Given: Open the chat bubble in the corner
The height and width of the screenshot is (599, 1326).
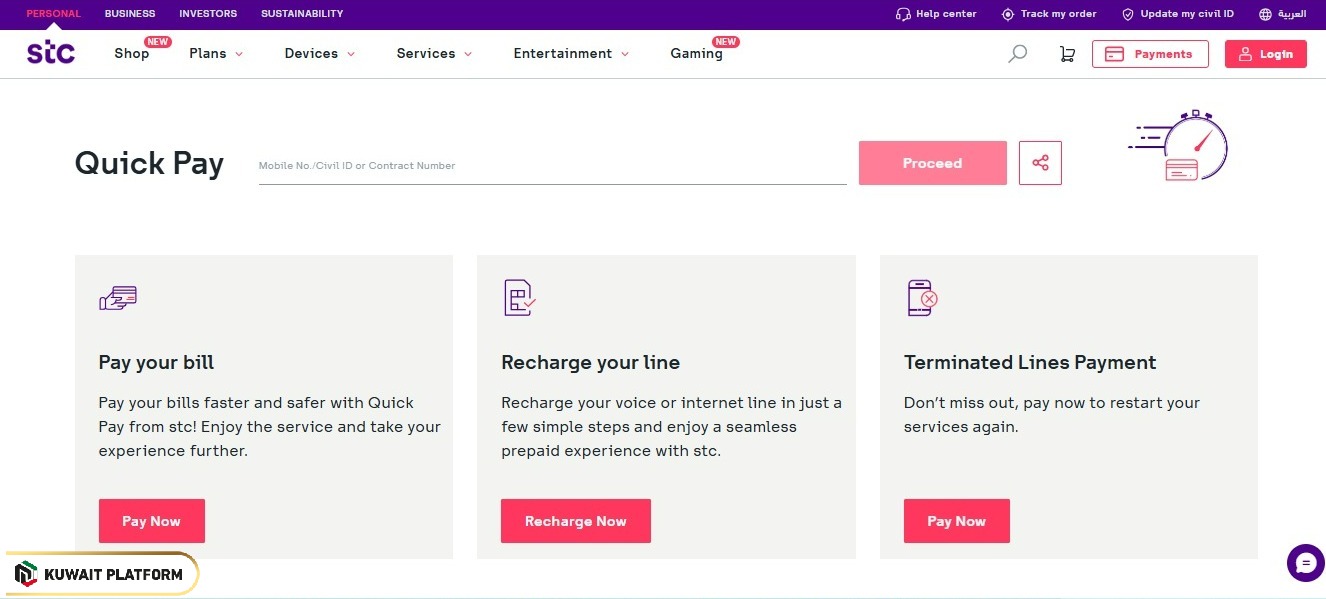Looking at the screenshot, I should (x=1305, y=563).
